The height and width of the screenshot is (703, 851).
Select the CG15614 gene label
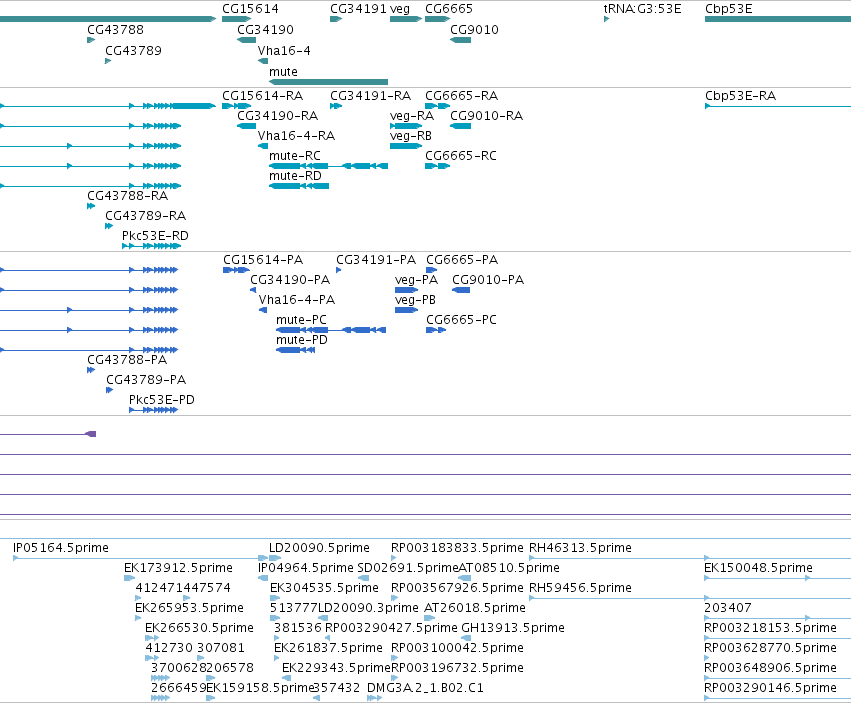(x=250, y=9)
